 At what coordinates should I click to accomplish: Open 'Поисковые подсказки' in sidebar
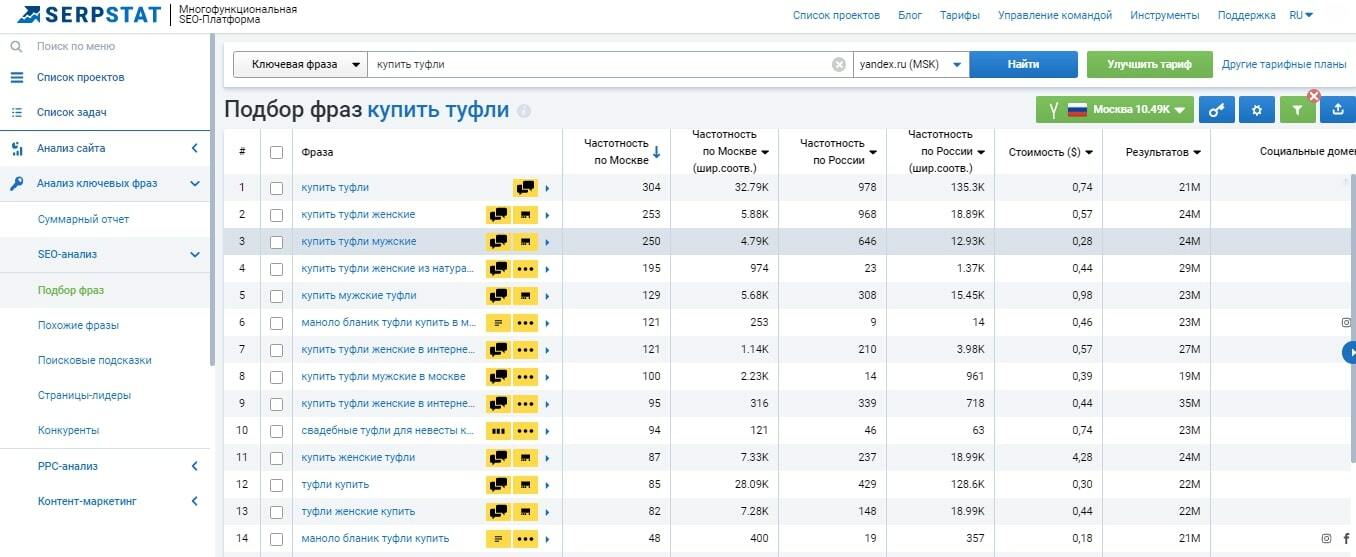[x=95, y=360]
